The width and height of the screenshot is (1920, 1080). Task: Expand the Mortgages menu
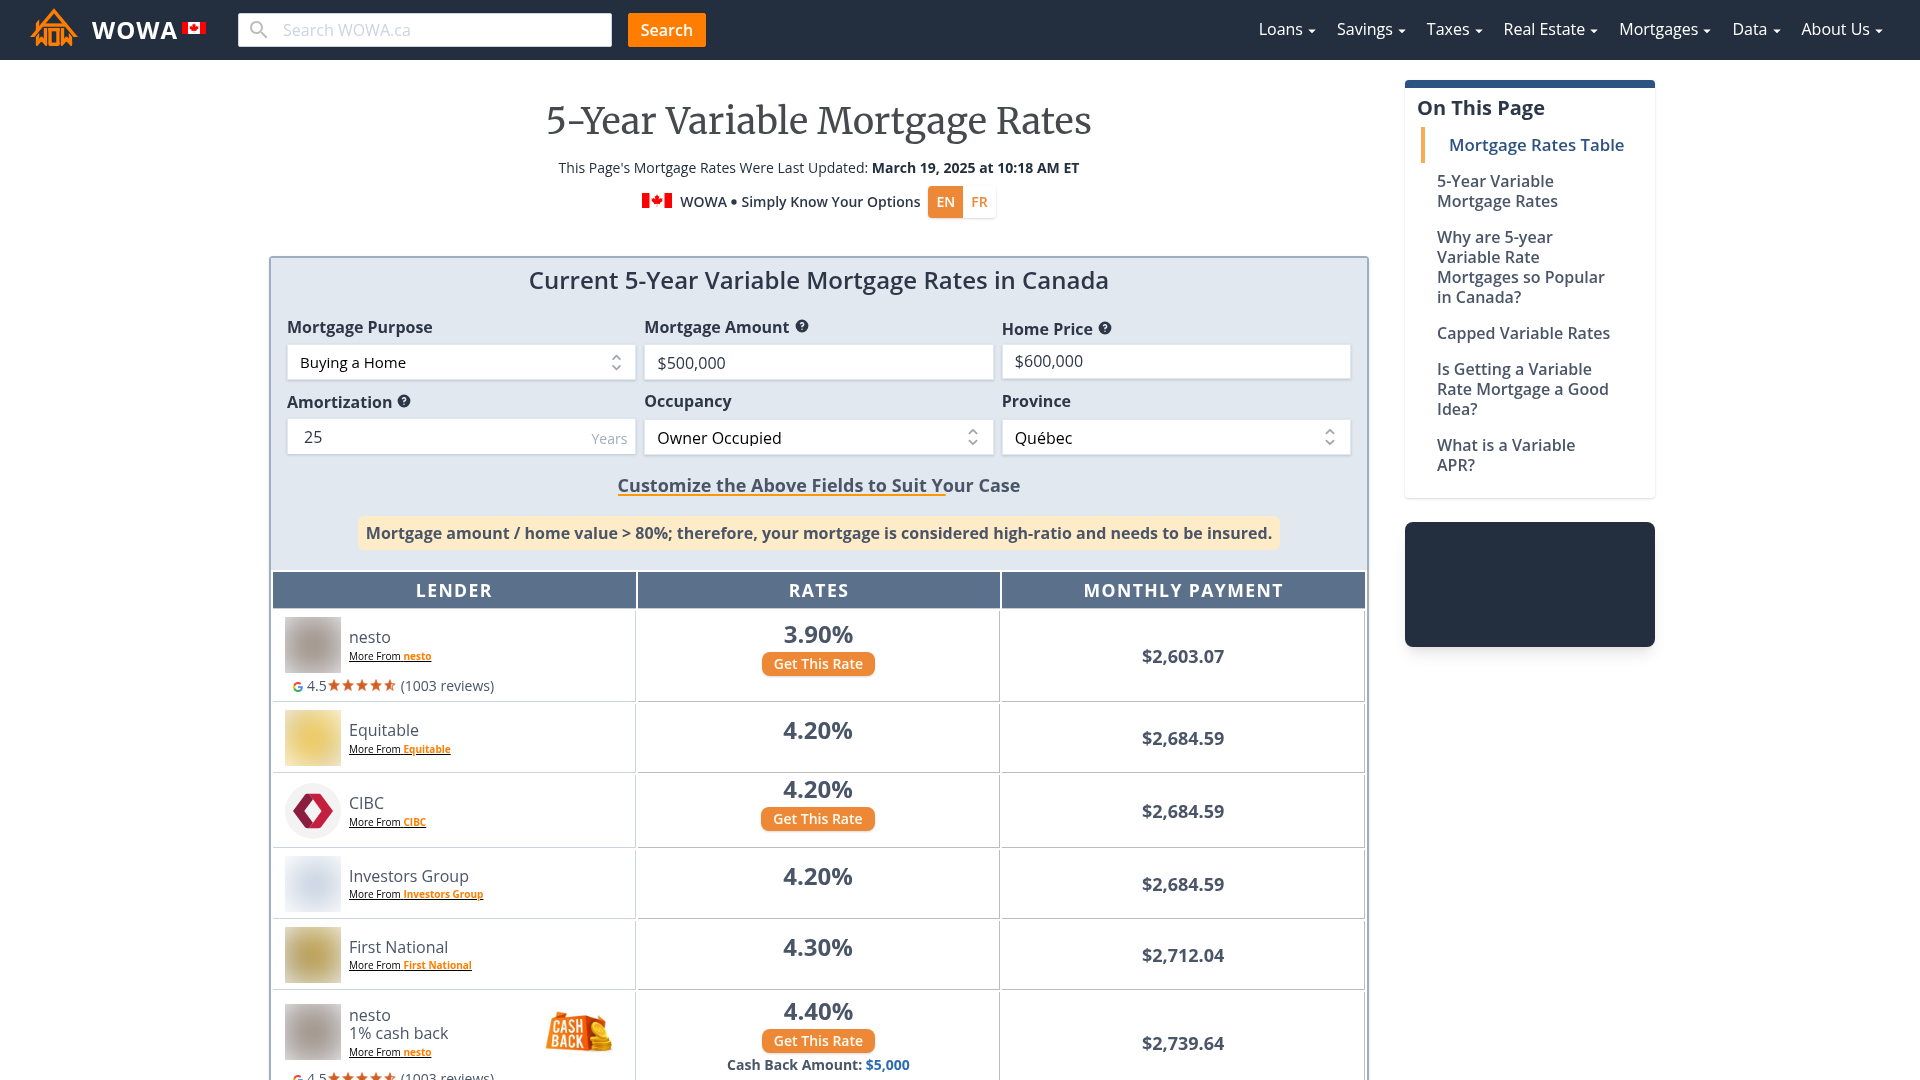[x=1665, y=30]
